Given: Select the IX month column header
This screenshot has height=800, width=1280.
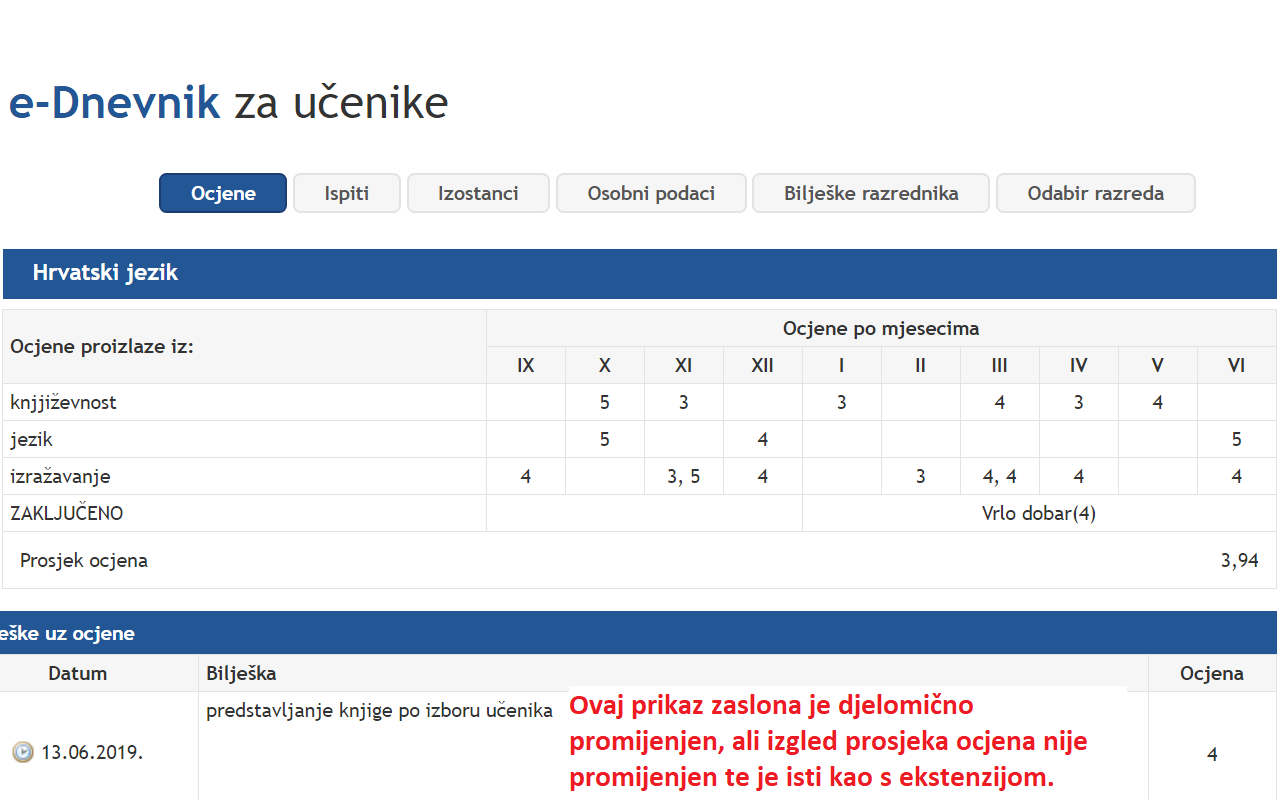Looking at the screenshot, I should coord(525,365).
